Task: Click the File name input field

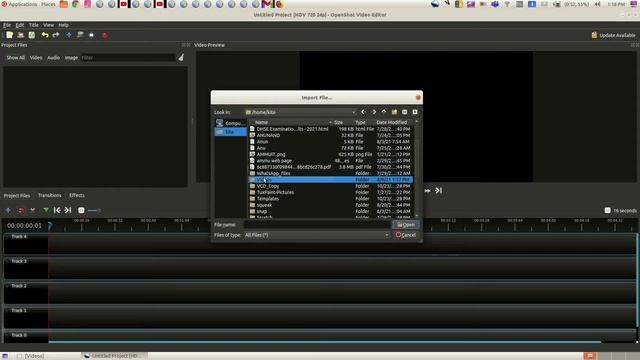Action: 317,224
